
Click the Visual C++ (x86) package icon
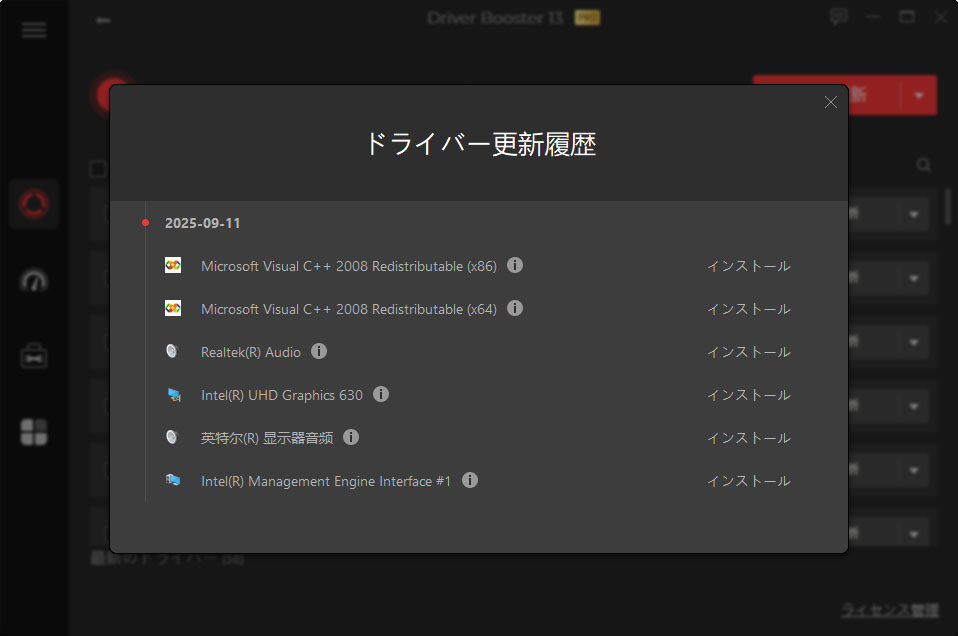tap(173, 265)
